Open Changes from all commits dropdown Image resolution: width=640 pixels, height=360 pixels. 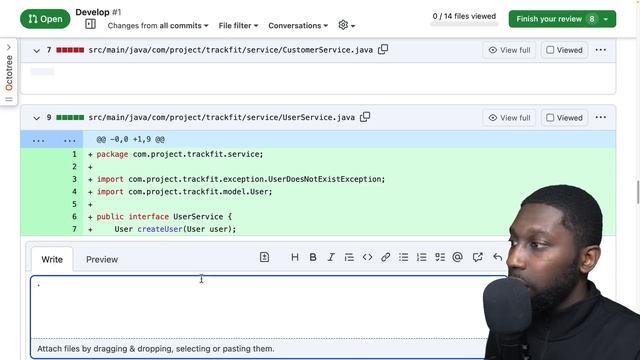click(x=158, y=25)
